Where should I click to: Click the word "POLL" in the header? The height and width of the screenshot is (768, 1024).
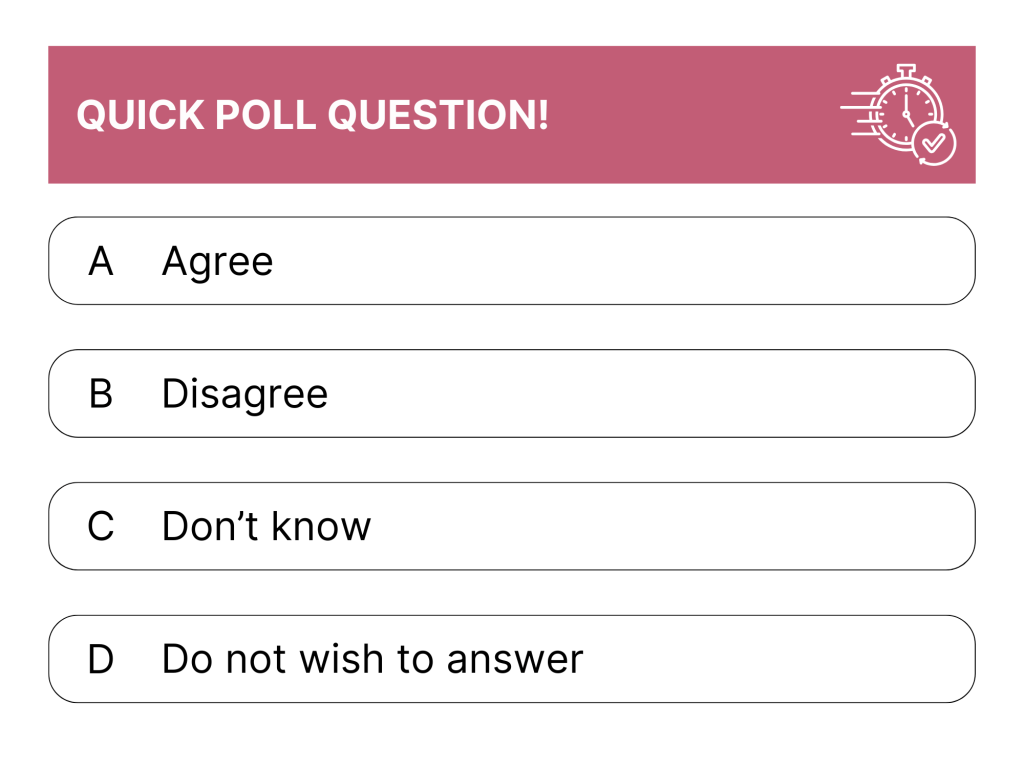point(267,116)
